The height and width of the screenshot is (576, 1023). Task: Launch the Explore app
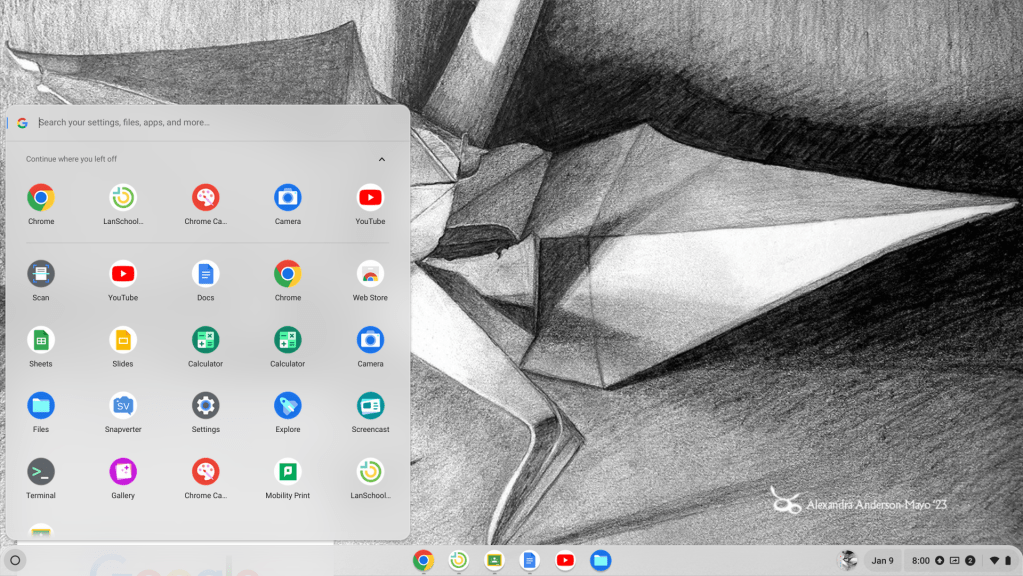coord(288,406)
